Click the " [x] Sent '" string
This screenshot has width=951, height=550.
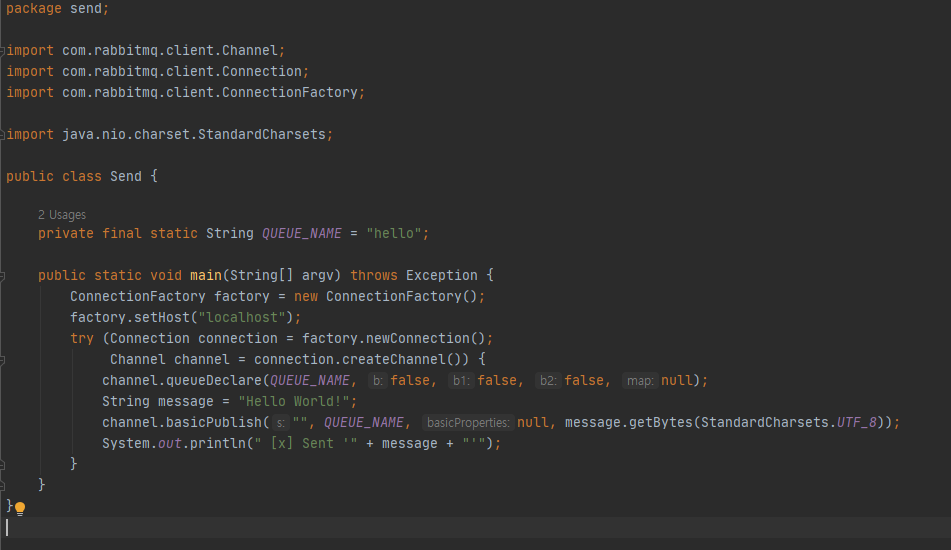[306, 444]
